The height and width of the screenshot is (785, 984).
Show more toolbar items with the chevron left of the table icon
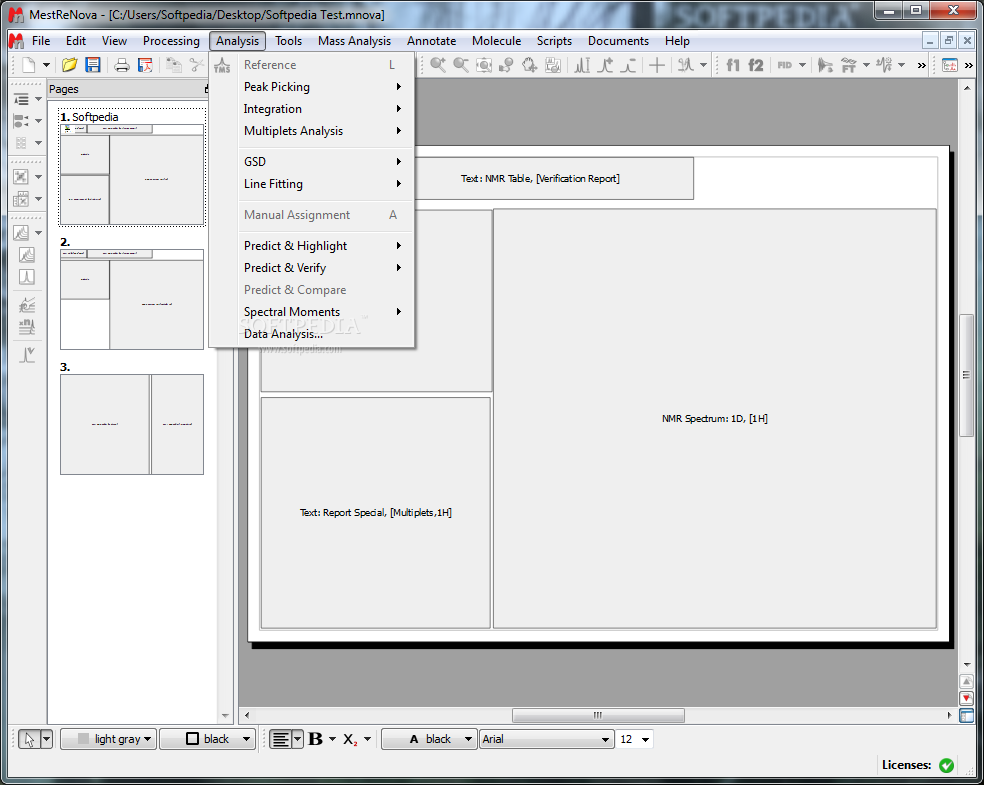[x=921, y=65]
